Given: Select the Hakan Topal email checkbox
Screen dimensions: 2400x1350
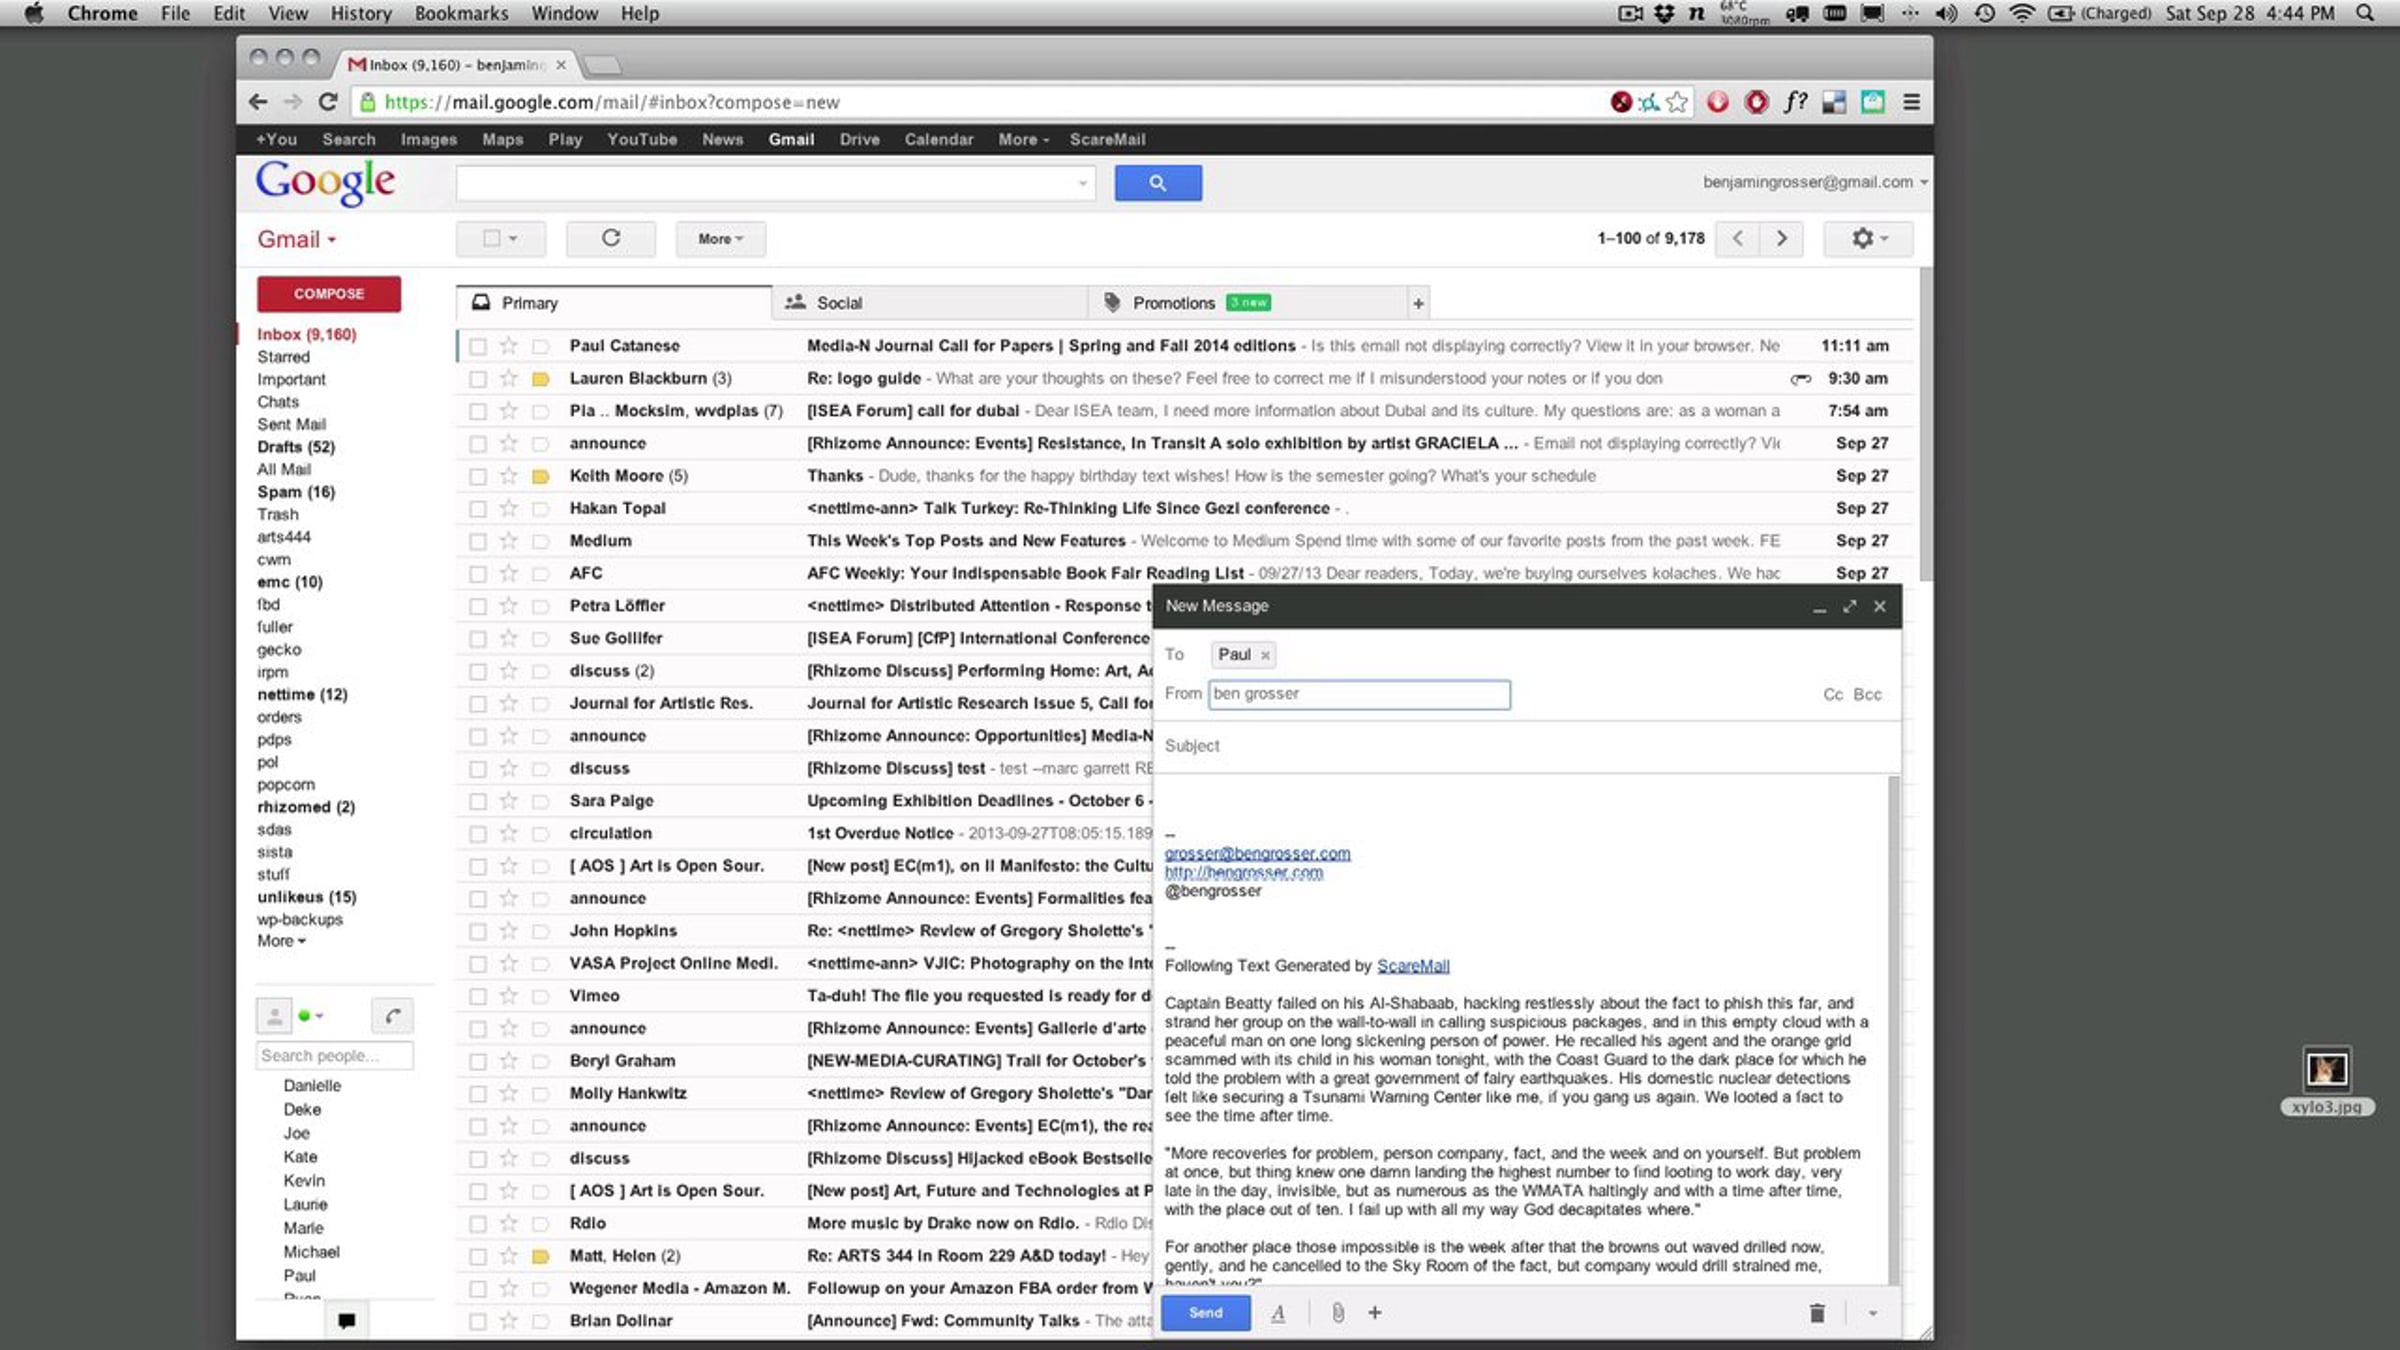Looking at the screenshot, I should (478, 509).
